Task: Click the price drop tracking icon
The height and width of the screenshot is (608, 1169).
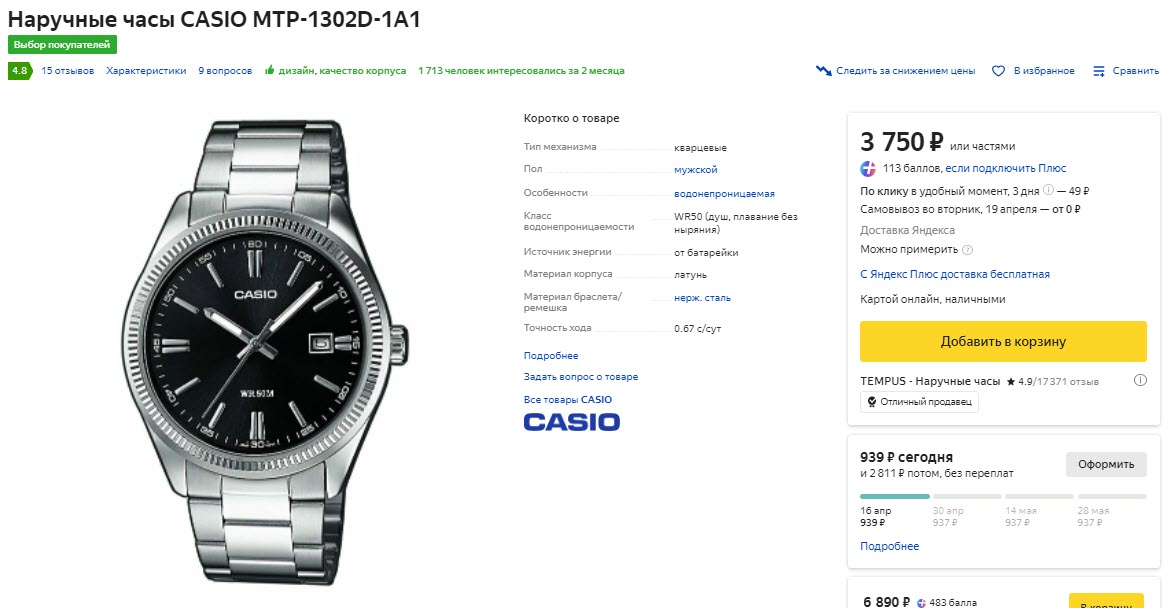Action: (823, 71)
